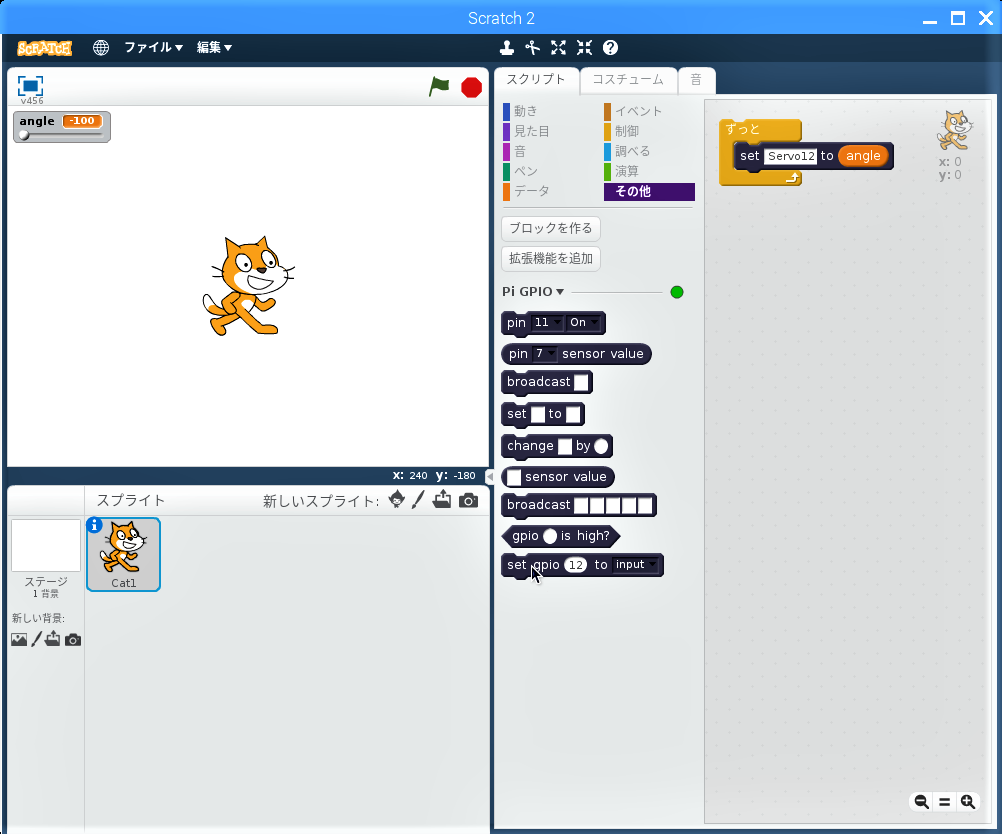
Task: Maximize the Scratch 2 window
Action: click(957, 18)
